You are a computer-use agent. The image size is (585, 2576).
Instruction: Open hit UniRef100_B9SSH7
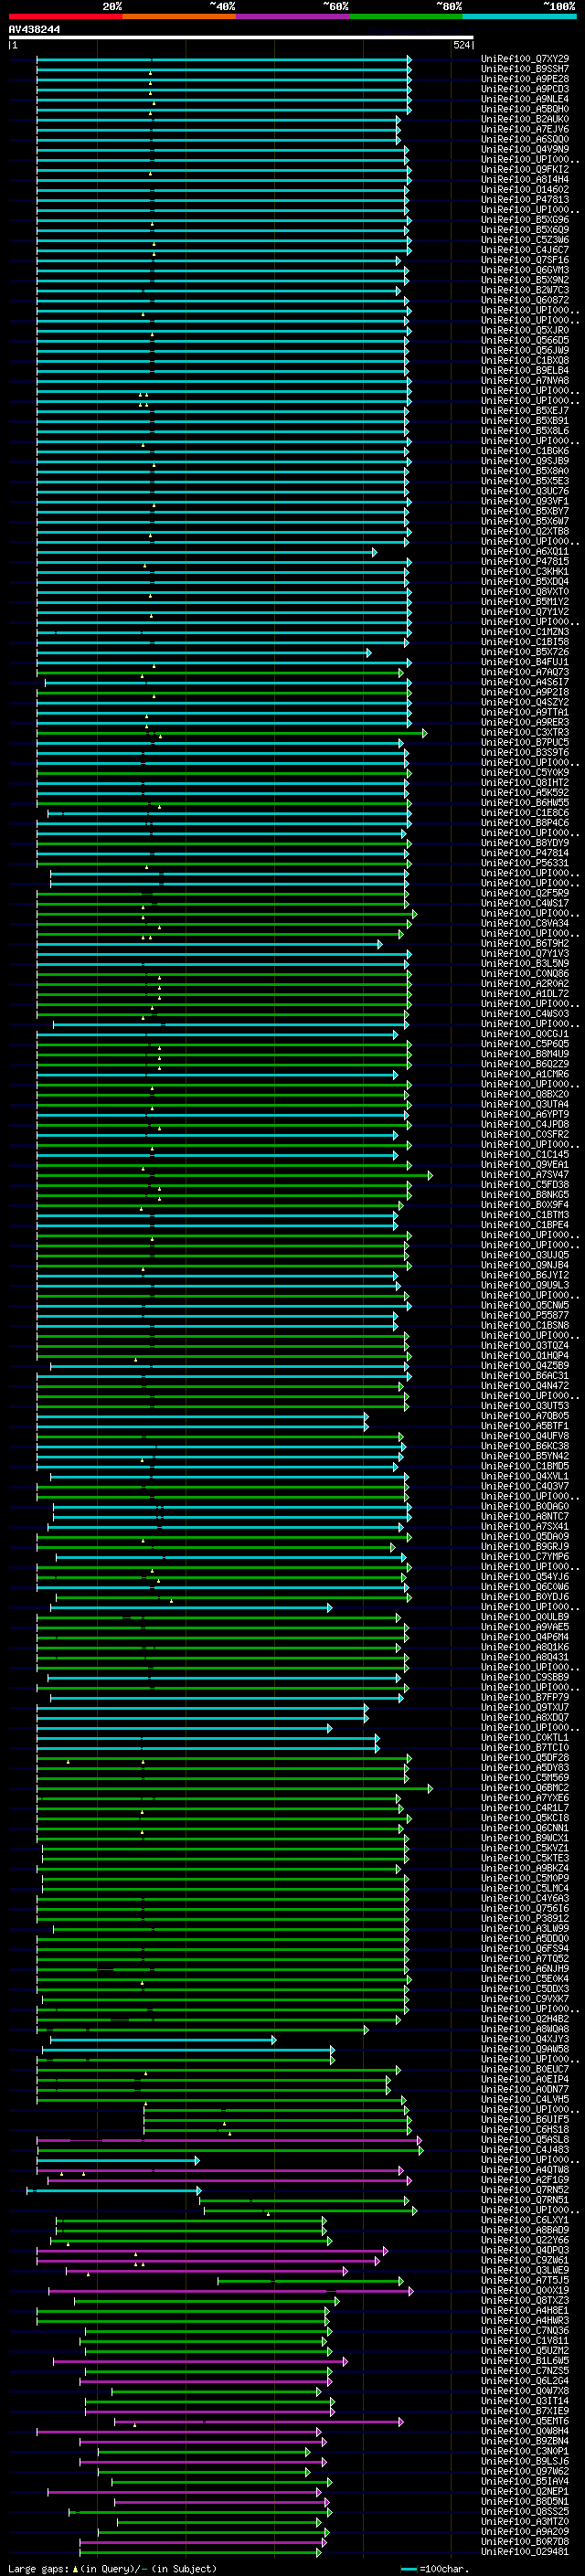tap(525, 69)
